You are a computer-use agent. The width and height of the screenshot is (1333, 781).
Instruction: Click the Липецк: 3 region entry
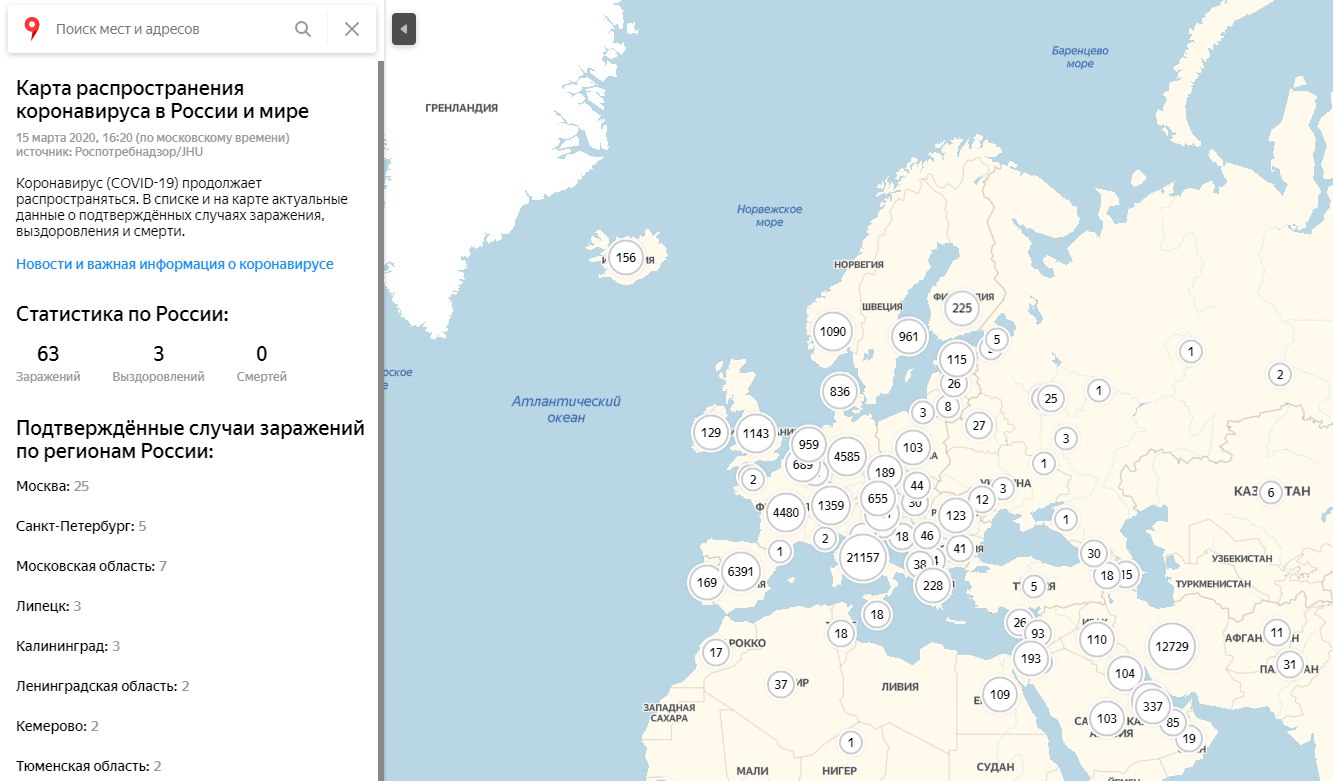(49, 606)
